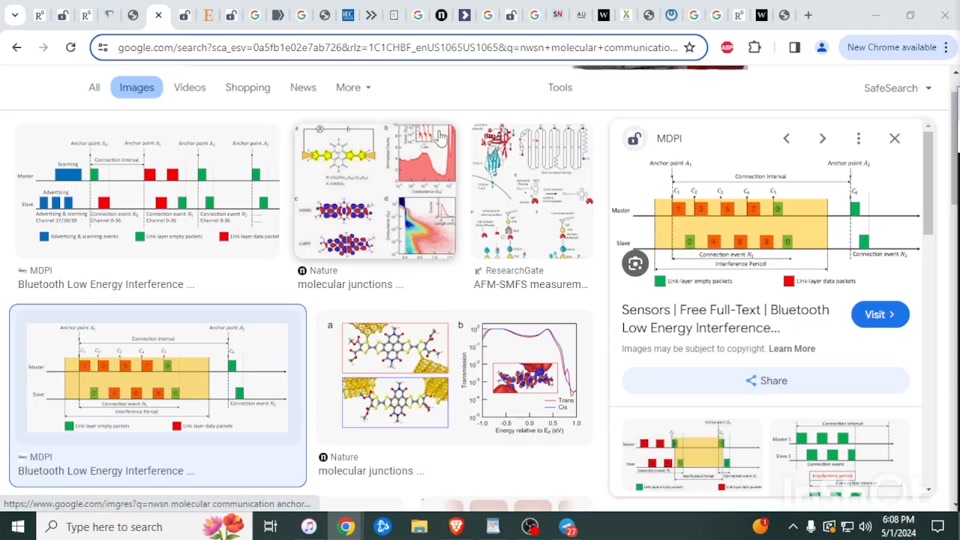Switch to the News tab
Viewport: 960px width, 540px height.
[x=303, y=88]
